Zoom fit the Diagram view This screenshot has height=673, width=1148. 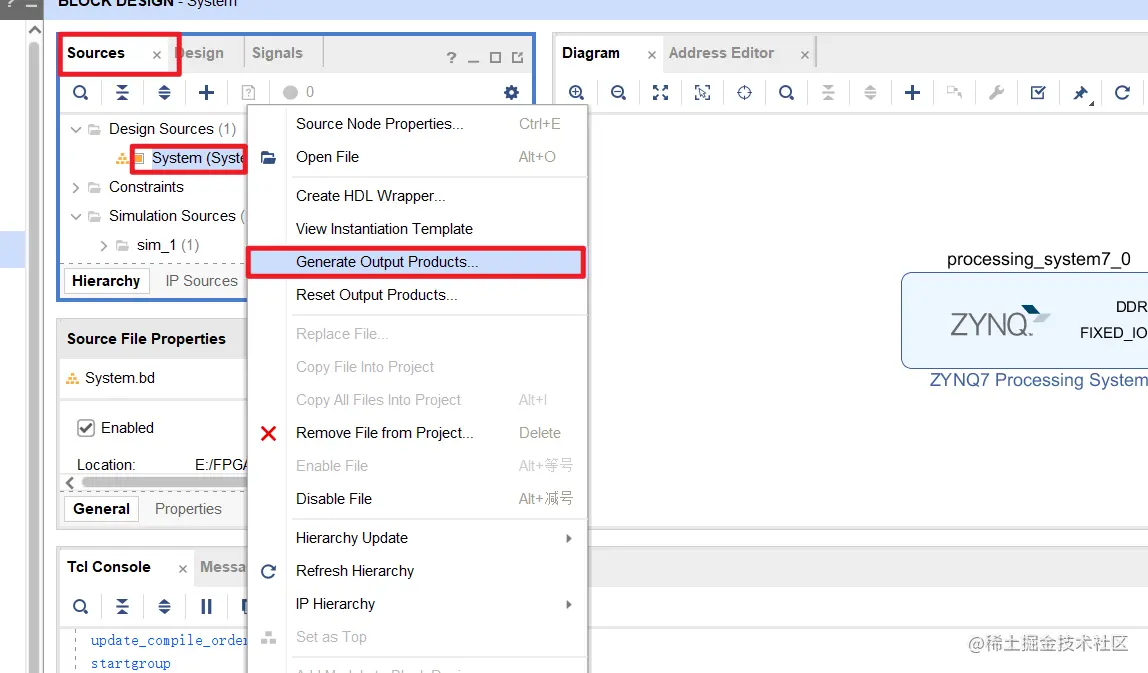[x=660, y=92]
